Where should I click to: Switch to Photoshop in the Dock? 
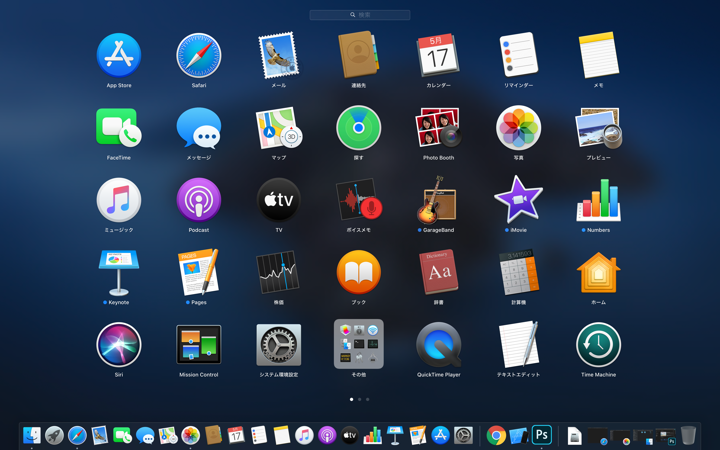[542, 435]
